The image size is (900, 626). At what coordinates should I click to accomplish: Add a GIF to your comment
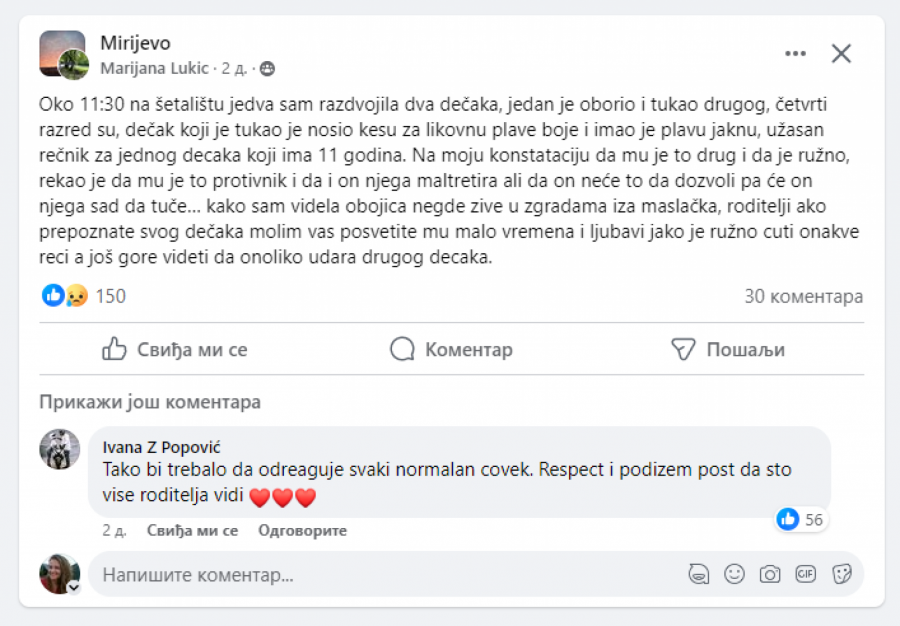[806, 574]
